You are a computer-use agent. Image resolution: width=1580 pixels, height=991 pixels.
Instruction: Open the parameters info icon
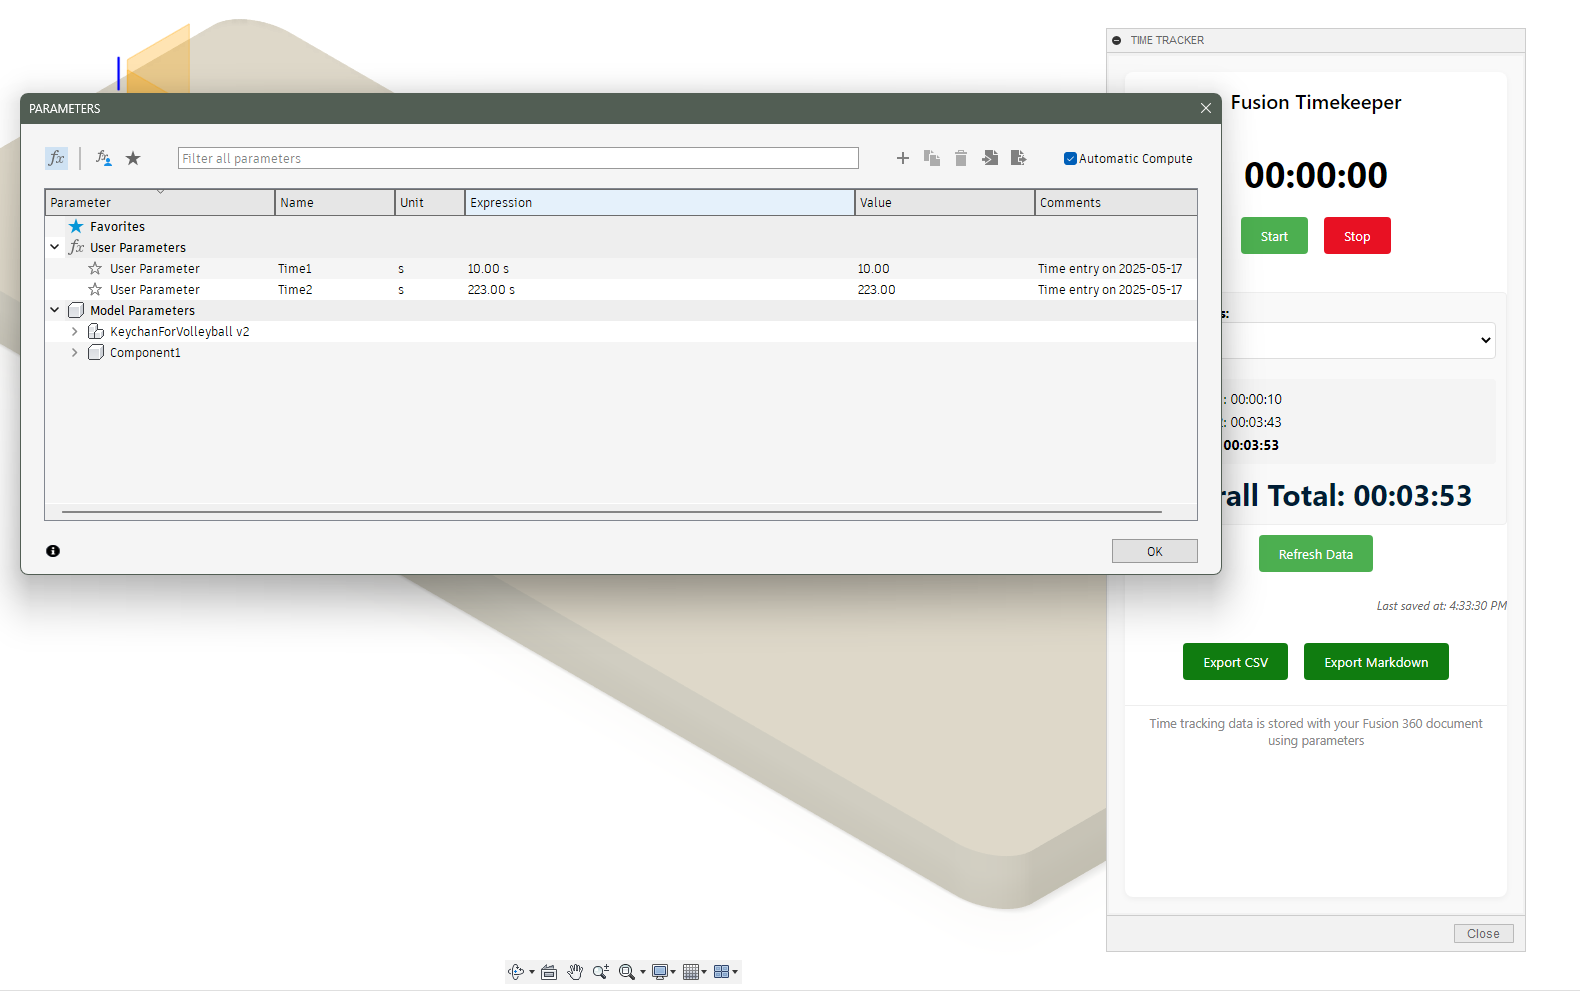[x=53, y=551]
